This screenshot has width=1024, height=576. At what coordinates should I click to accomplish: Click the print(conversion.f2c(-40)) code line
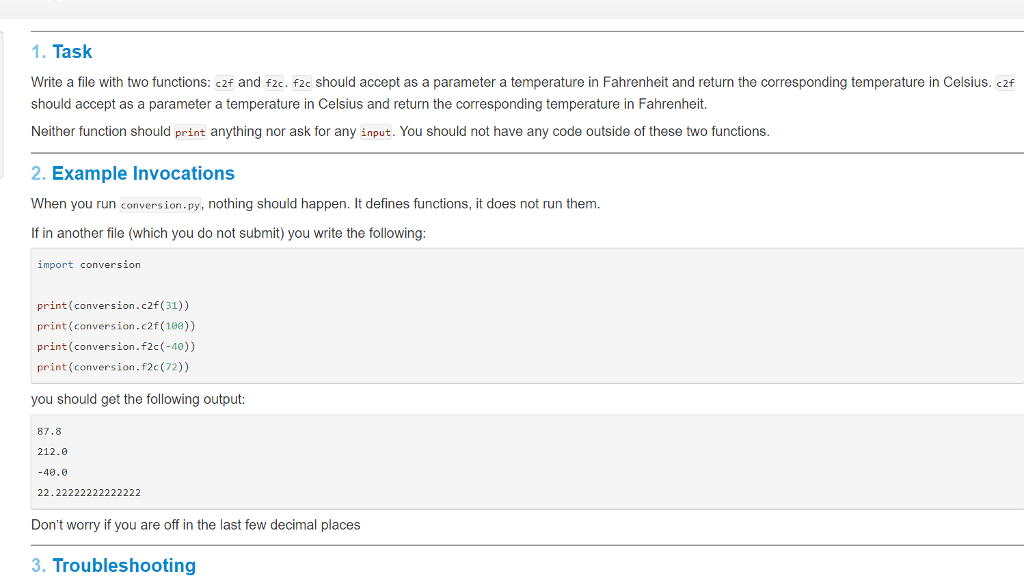(x=116, y=346)
